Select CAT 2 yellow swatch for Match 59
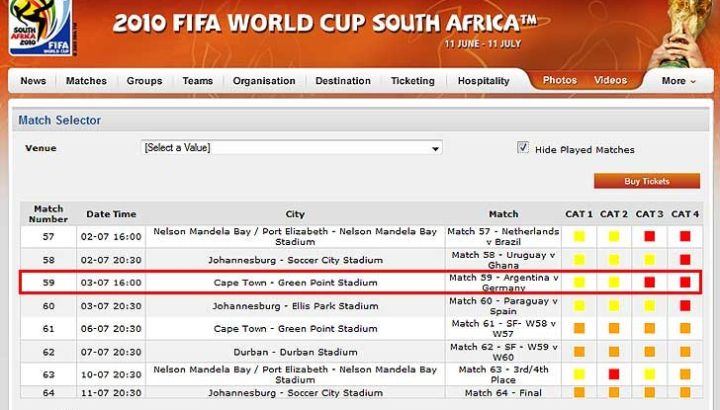 tap(614, 282)
